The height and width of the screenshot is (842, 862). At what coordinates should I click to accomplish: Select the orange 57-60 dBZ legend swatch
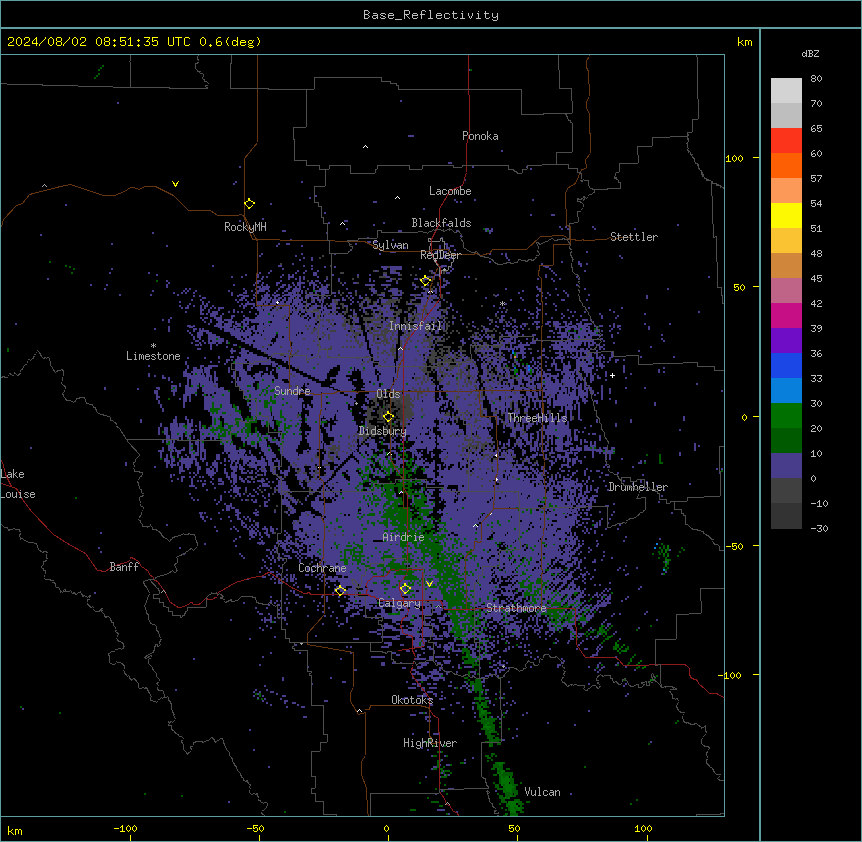click(786, 165)
